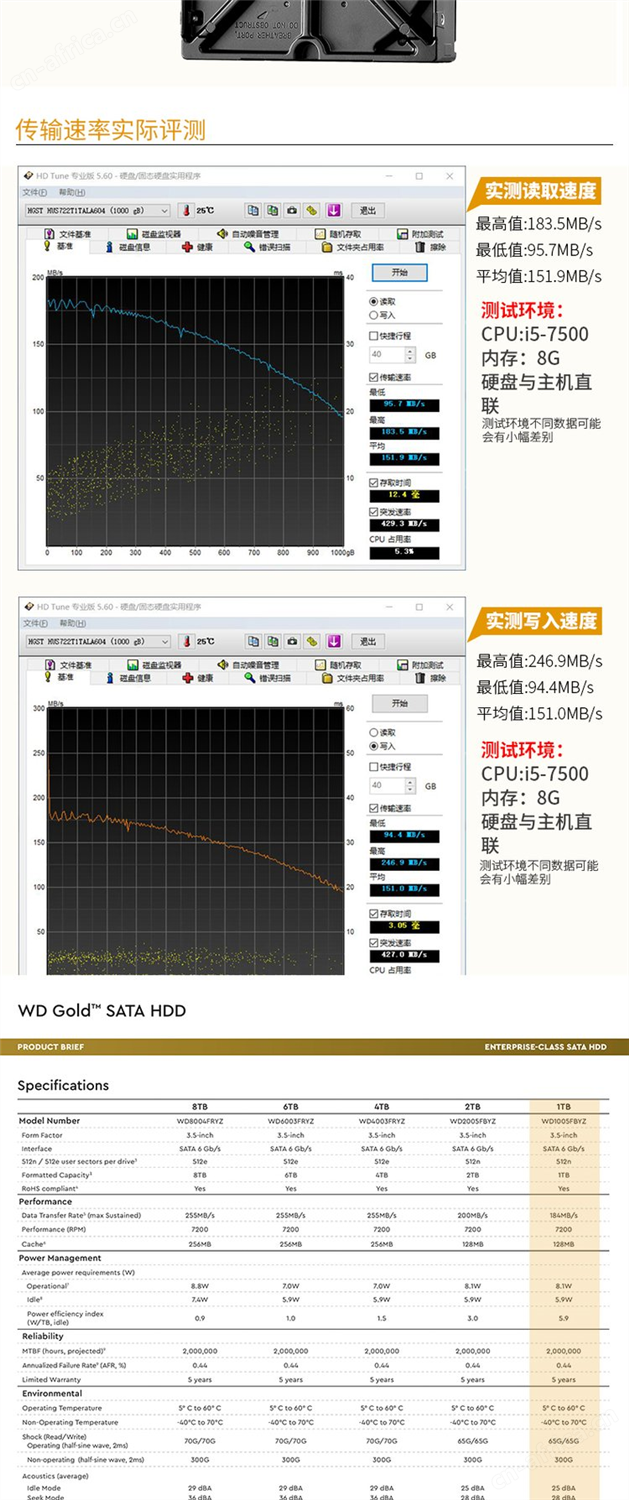This screenshot has width=629, height=1500.
Task: Click camera save-screenshot icon in write-test window
Action: click(x=292, y=641)
